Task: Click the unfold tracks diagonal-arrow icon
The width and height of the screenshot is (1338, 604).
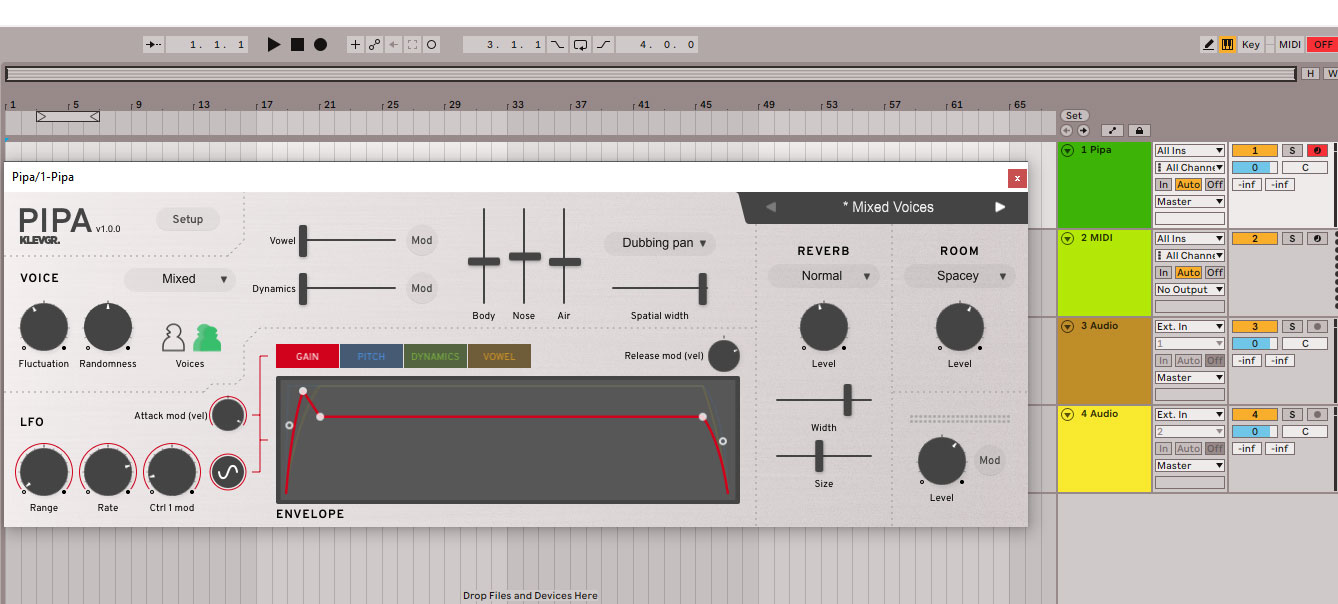Action: coord(1112,131)
